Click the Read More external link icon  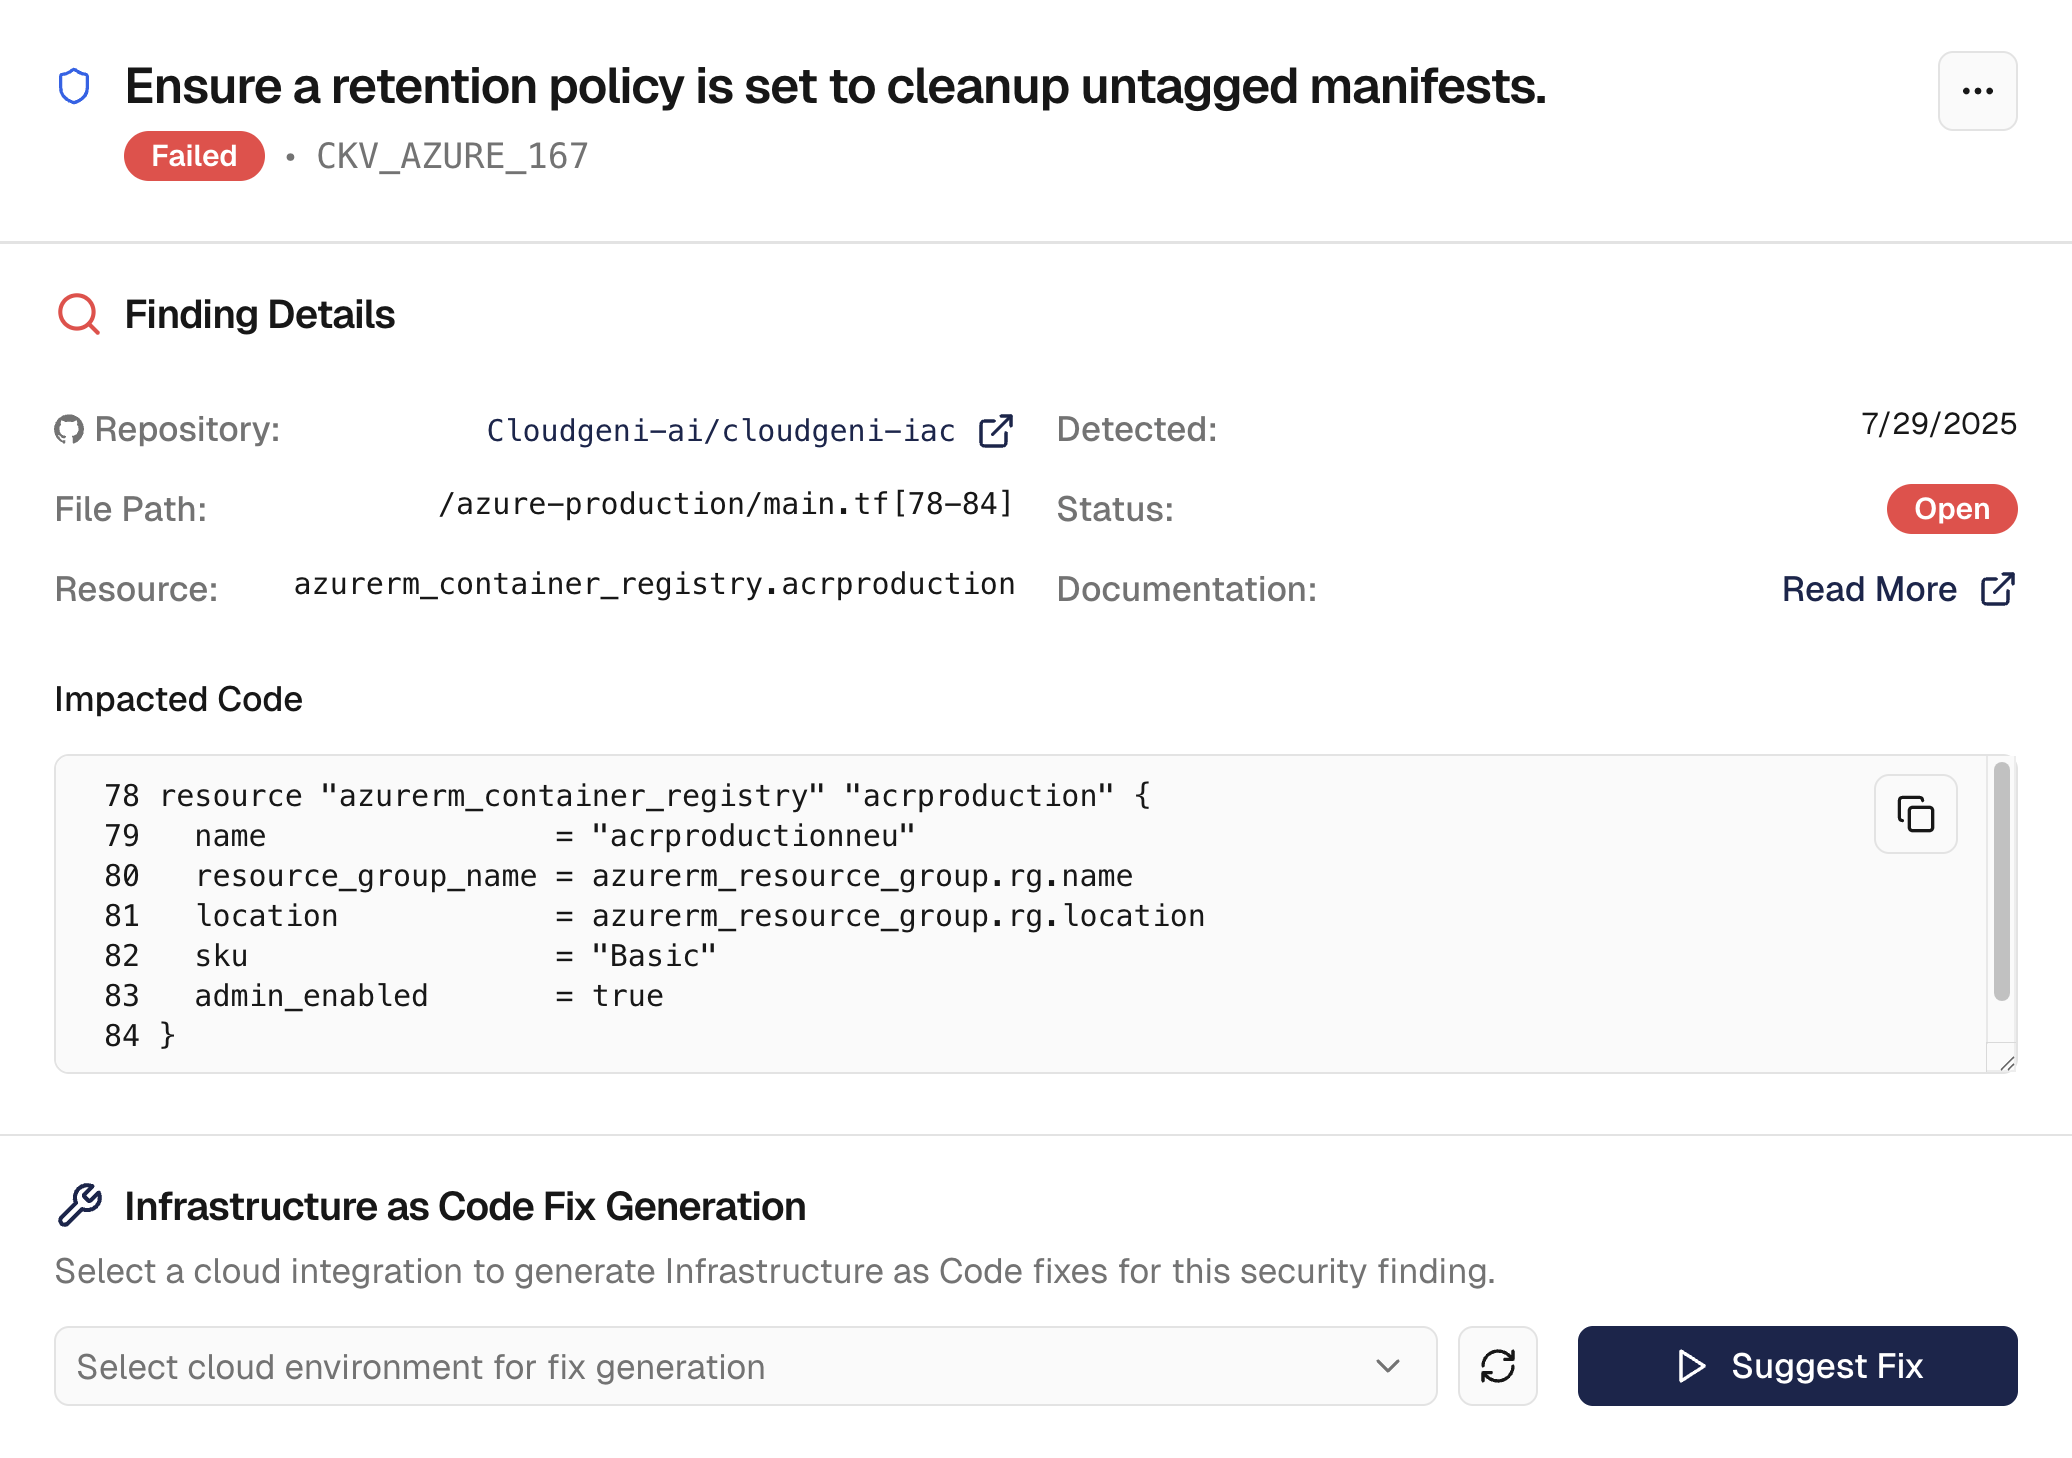click(x=1997, y=589)
